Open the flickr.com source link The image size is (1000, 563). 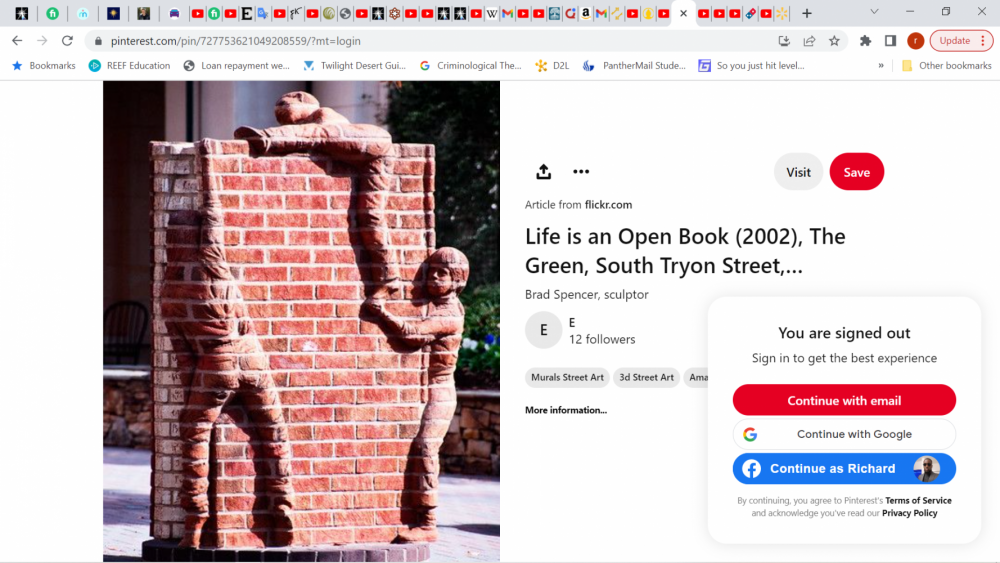[x=608, y=205]
